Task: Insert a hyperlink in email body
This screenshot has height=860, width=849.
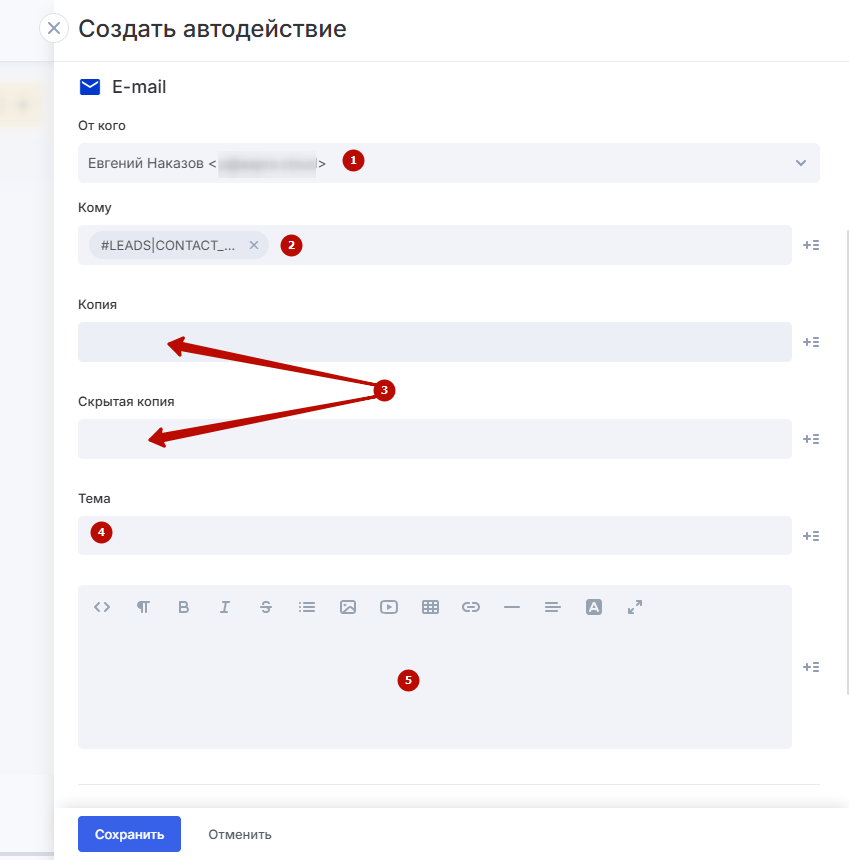Action: pos(471,607)
